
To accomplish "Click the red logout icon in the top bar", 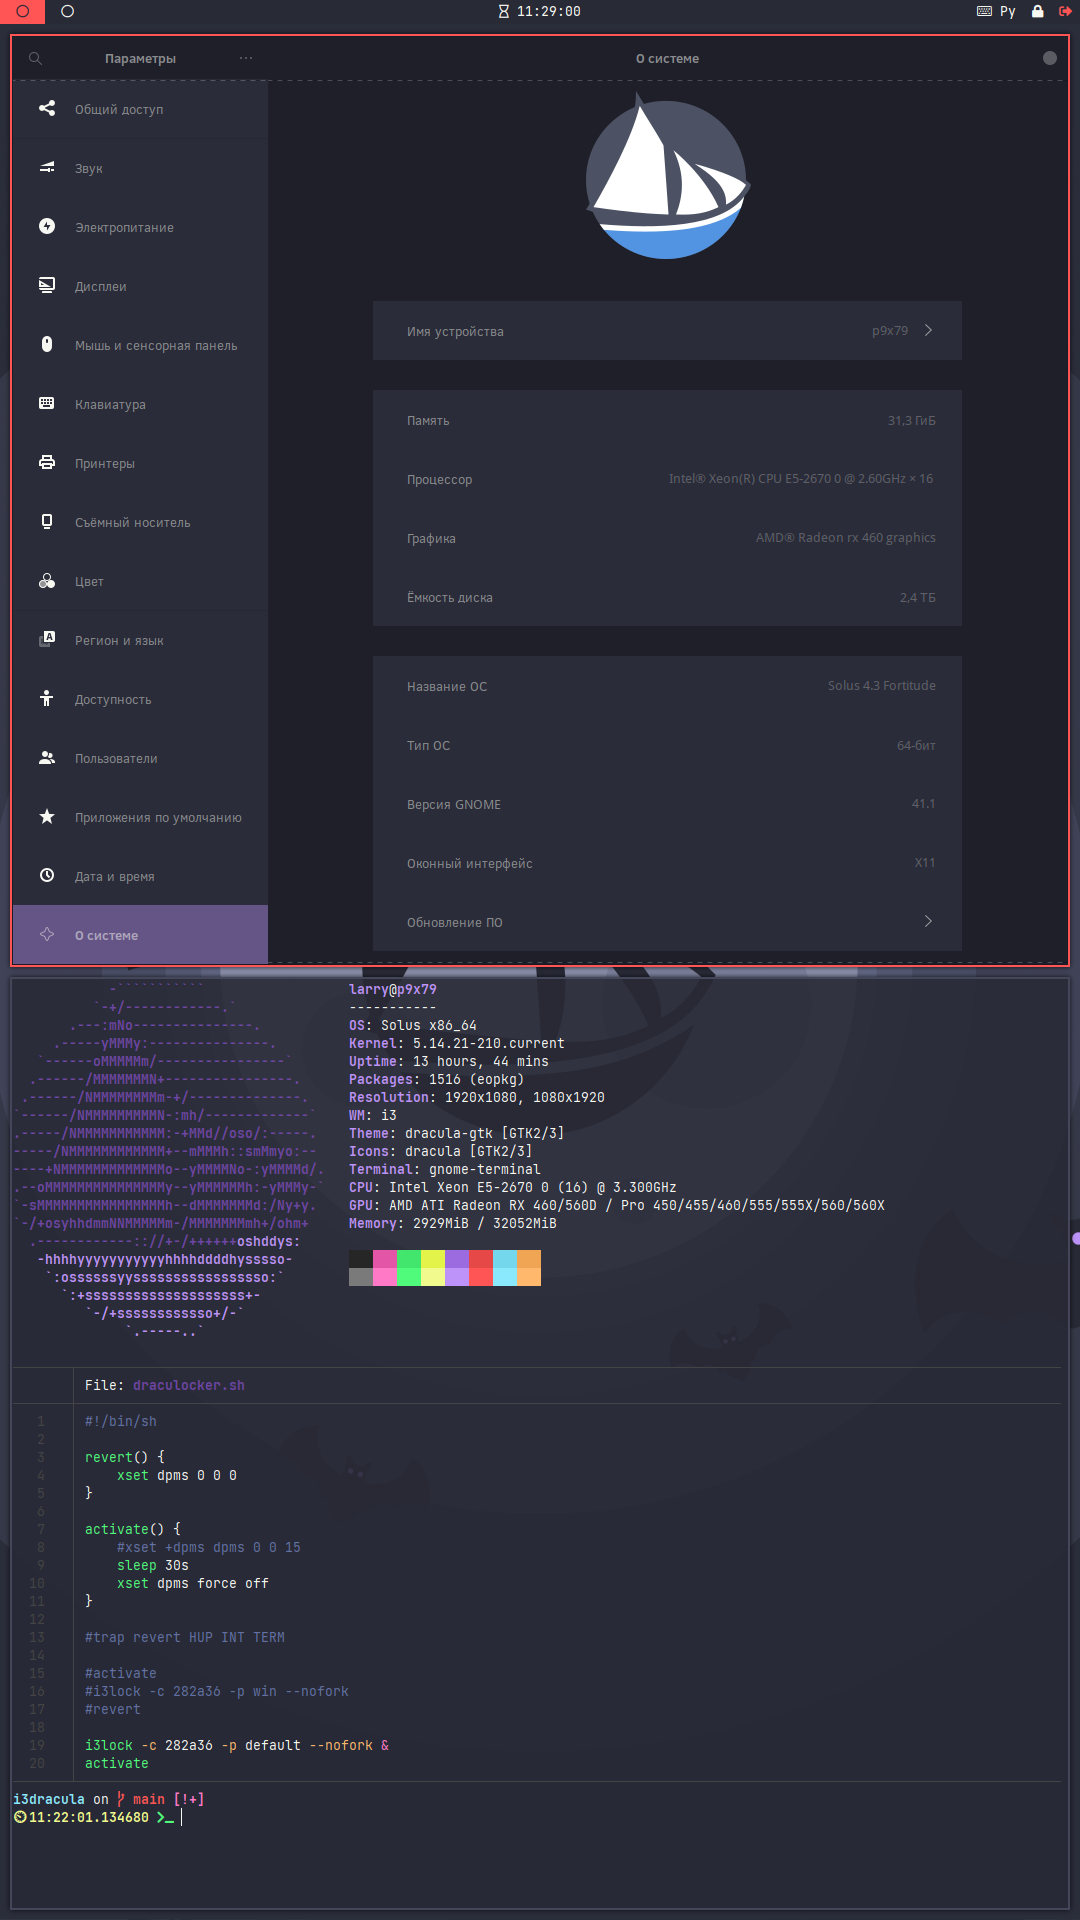I will [1065, 12].
